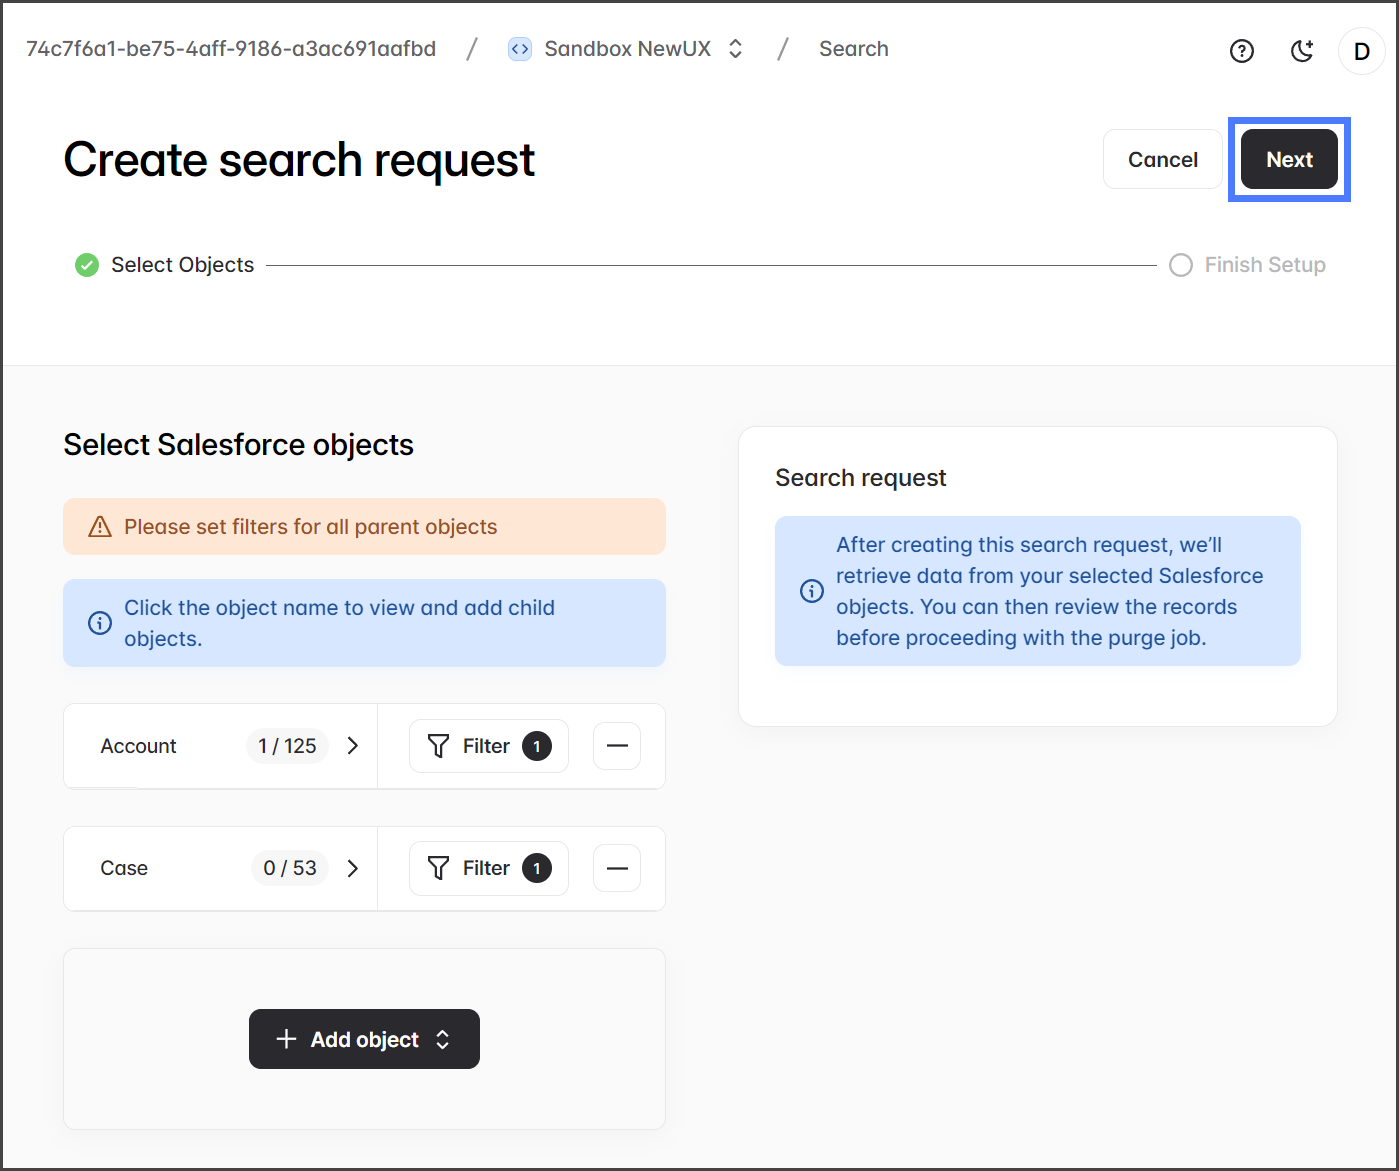This screenshot has height=1171, width=1399.
Task: Open the organization ID breadcrumb
Action: (x=231, y=49)
